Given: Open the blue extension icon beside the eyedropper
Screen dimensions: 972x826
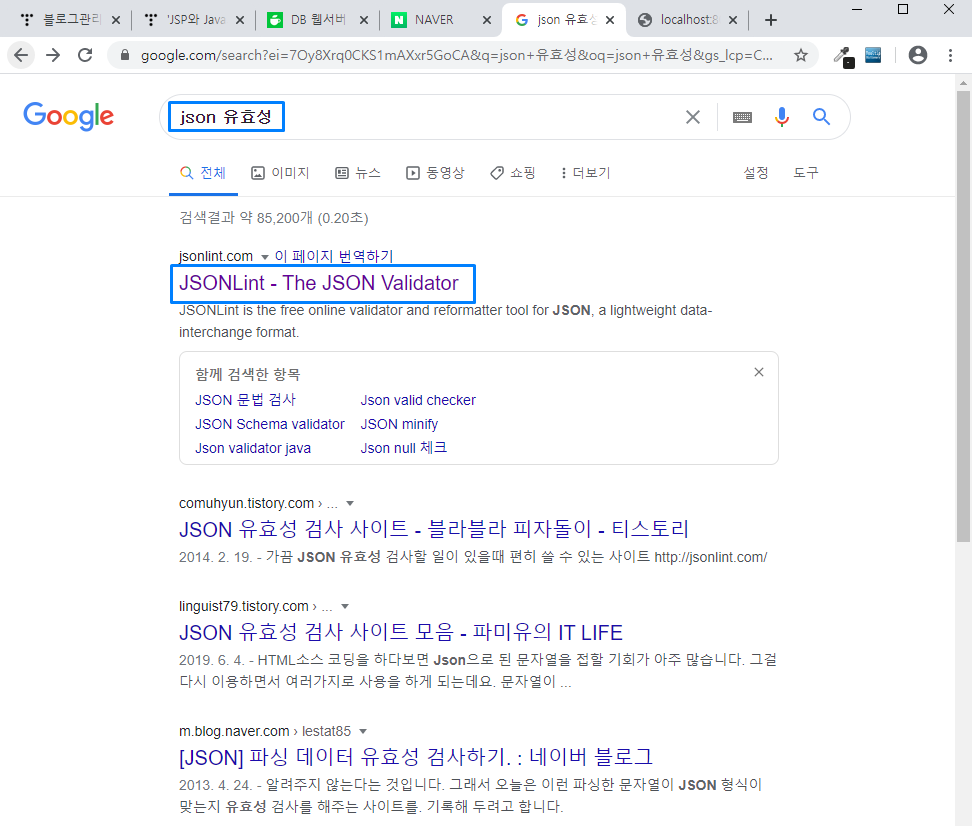Looking at the screenshot, I should [873, 55].
